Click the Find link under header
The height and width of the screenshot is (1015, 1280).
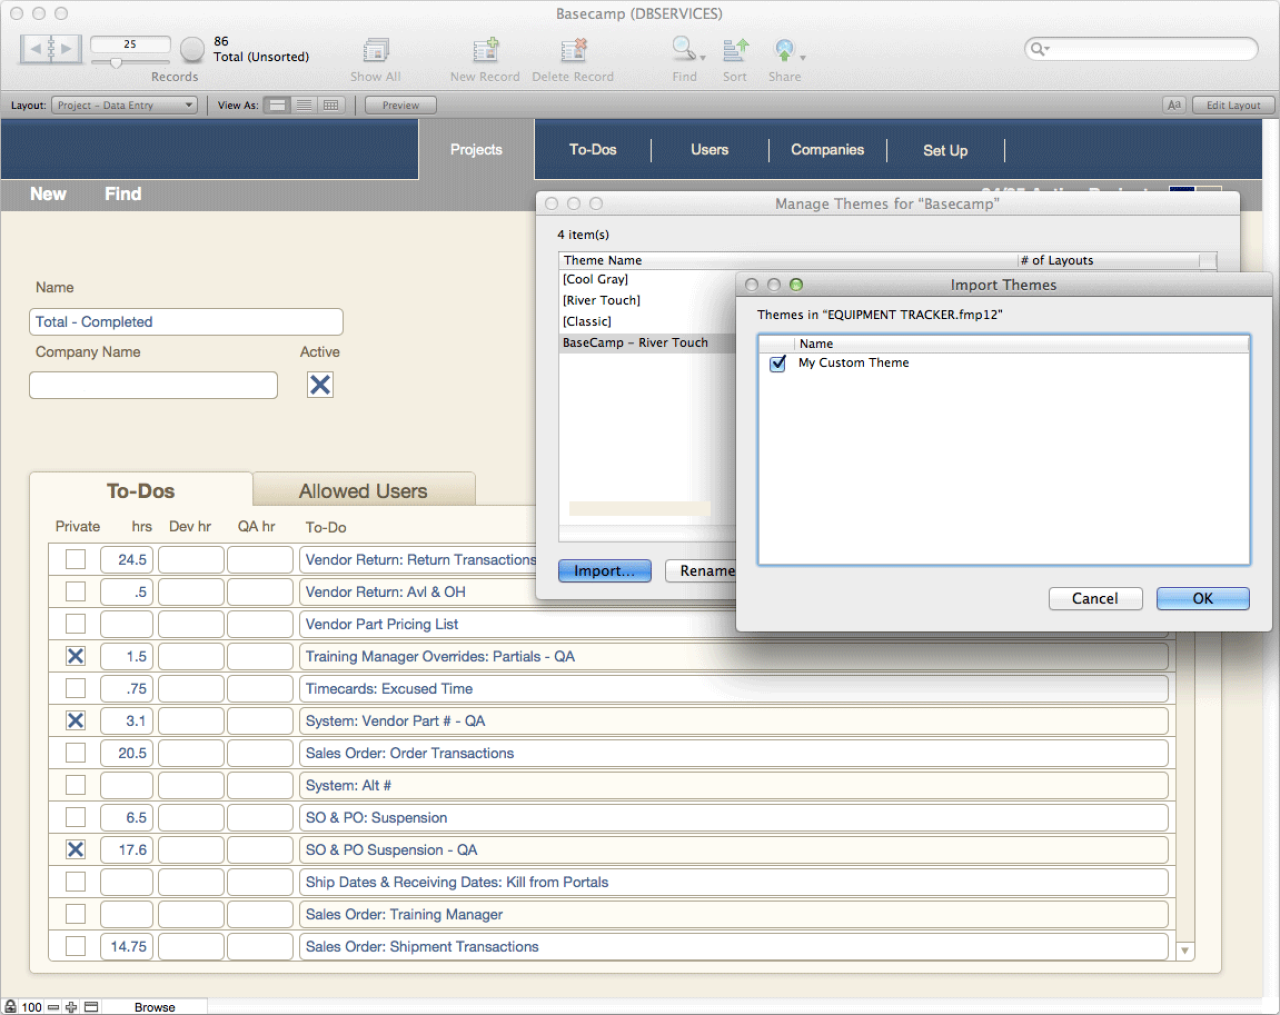click(x=123, y=194)
